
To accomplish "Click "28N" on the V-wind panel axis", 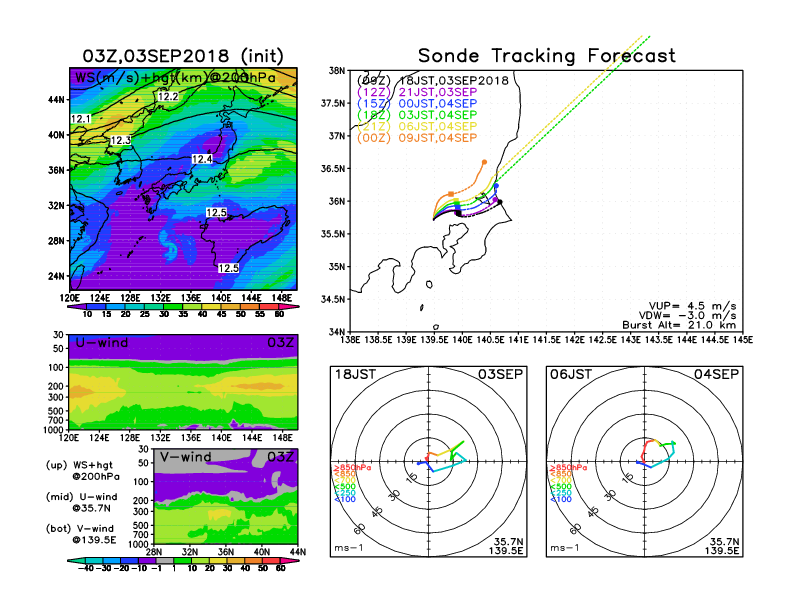I will [154, 552].
